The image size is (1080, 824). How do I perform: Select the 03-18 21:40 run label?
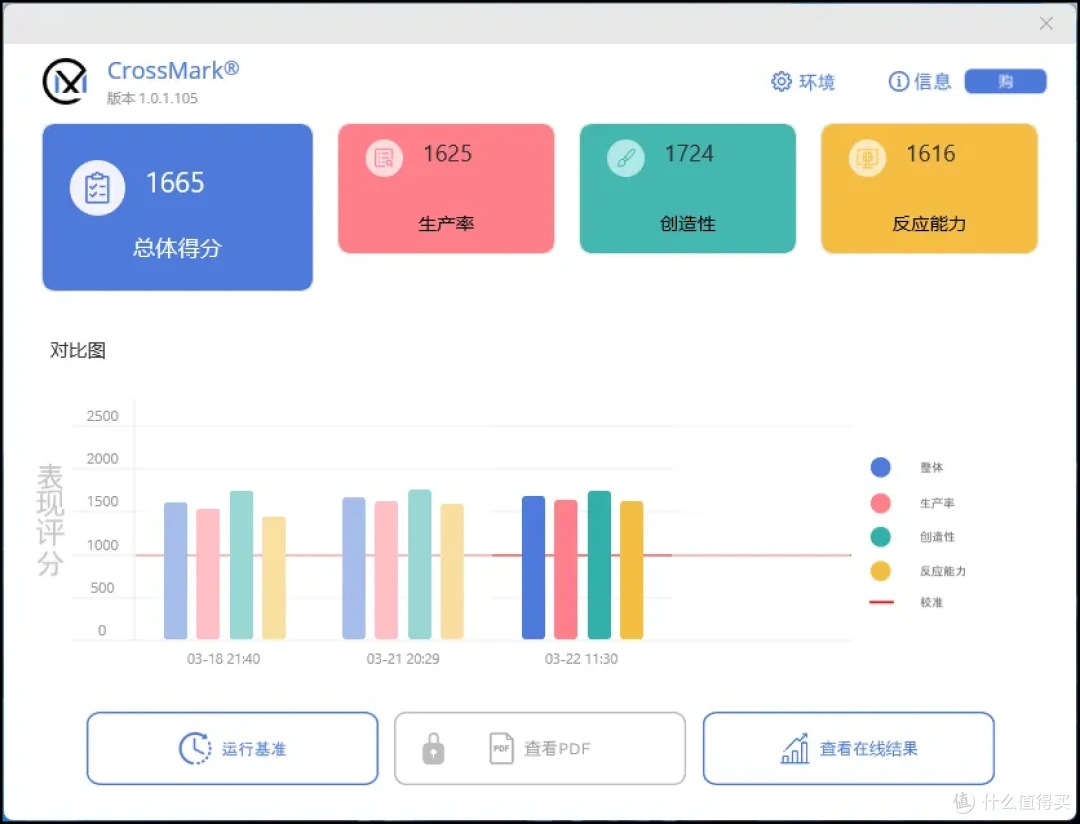point(224,659)
